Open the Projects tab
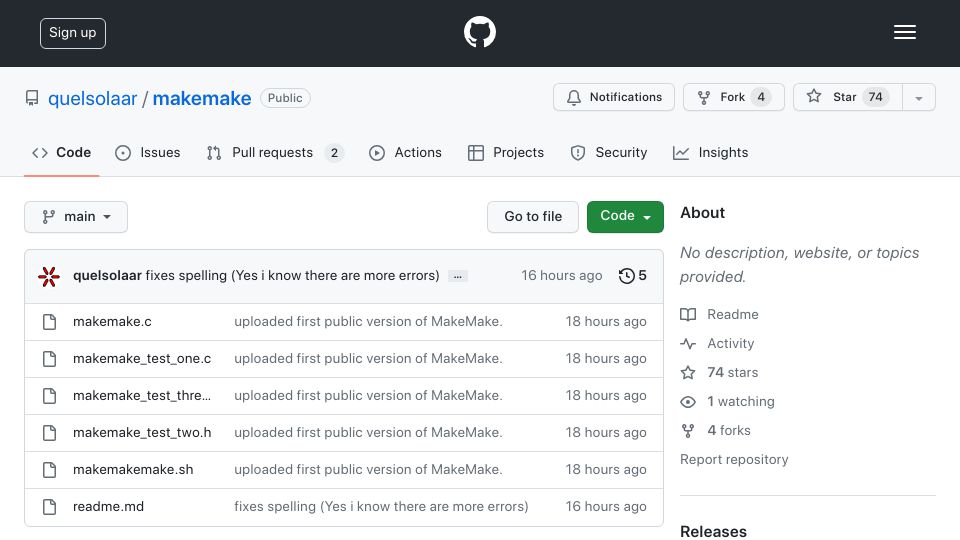This screenshot has width=960, height=540. [506, 153]
